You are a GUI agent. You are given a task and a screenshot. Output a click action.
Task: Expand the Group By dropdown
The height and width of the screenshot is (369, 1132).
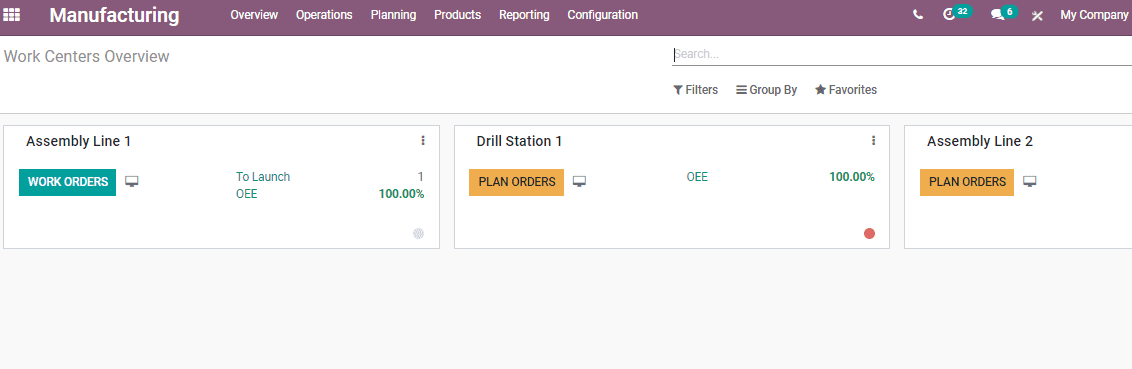pos(767,90)
